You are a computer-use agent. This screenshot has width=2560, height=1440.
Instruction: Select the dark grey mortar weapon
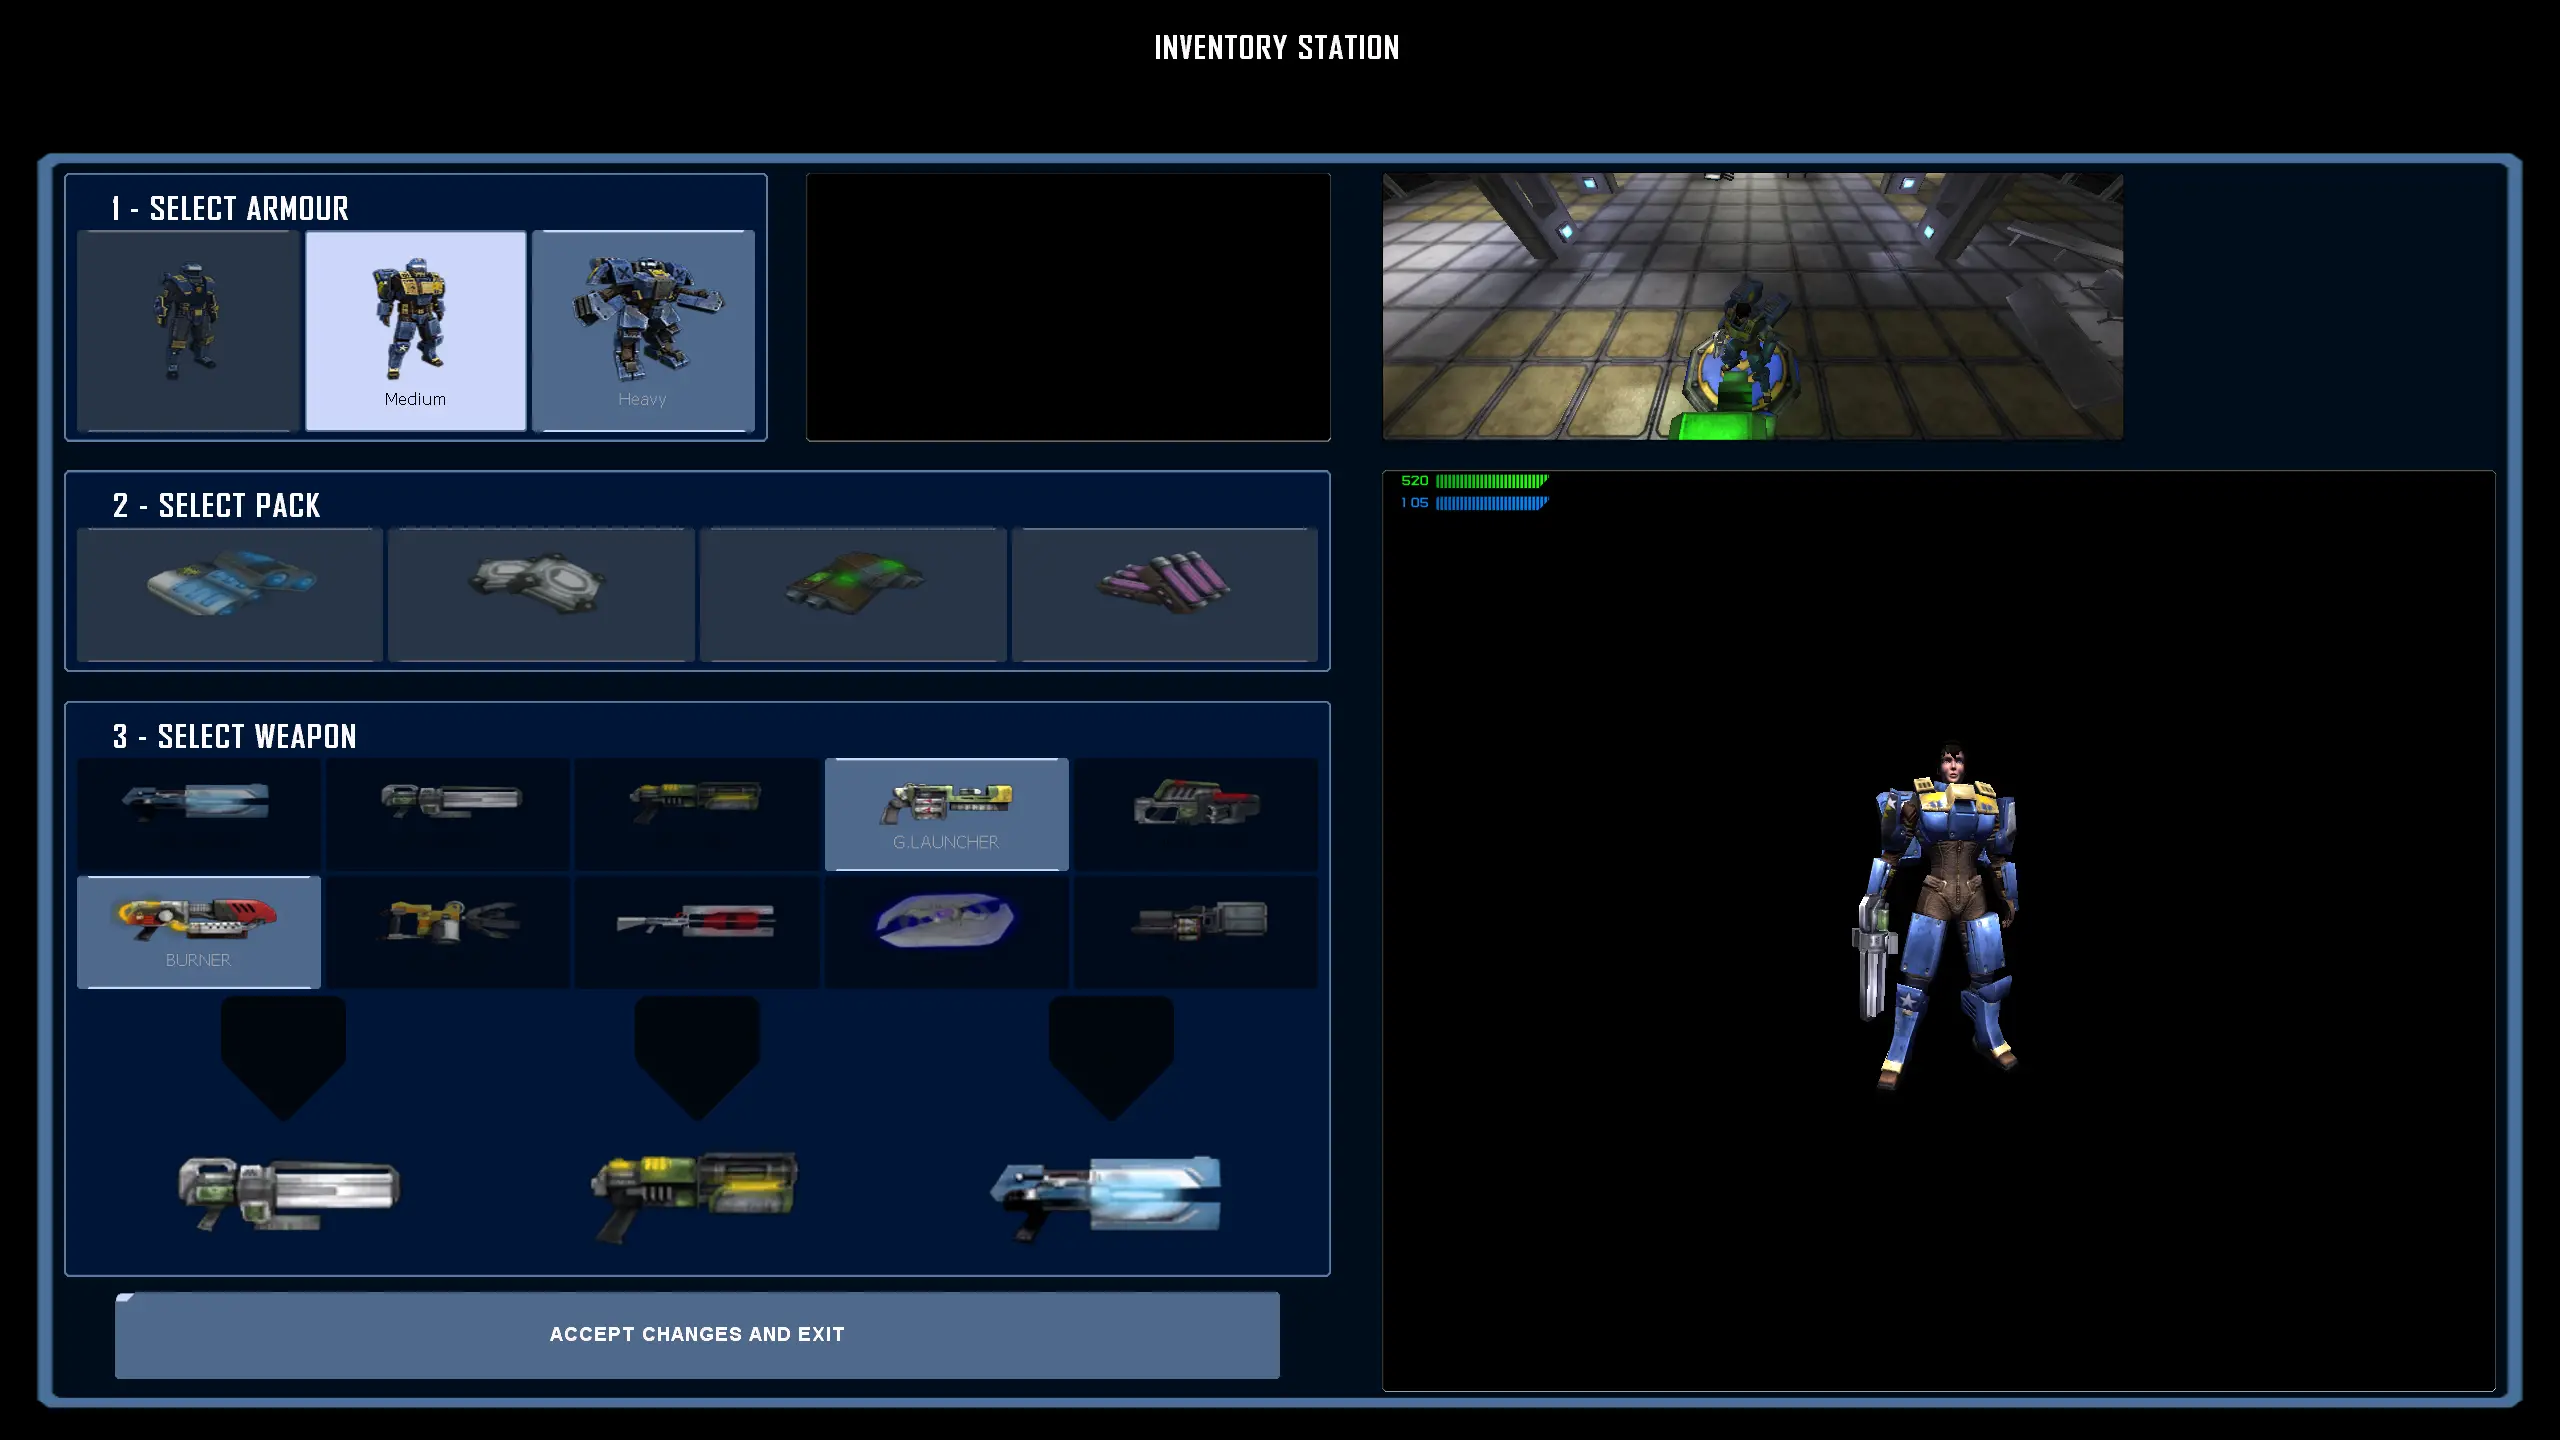[1196, 932]
